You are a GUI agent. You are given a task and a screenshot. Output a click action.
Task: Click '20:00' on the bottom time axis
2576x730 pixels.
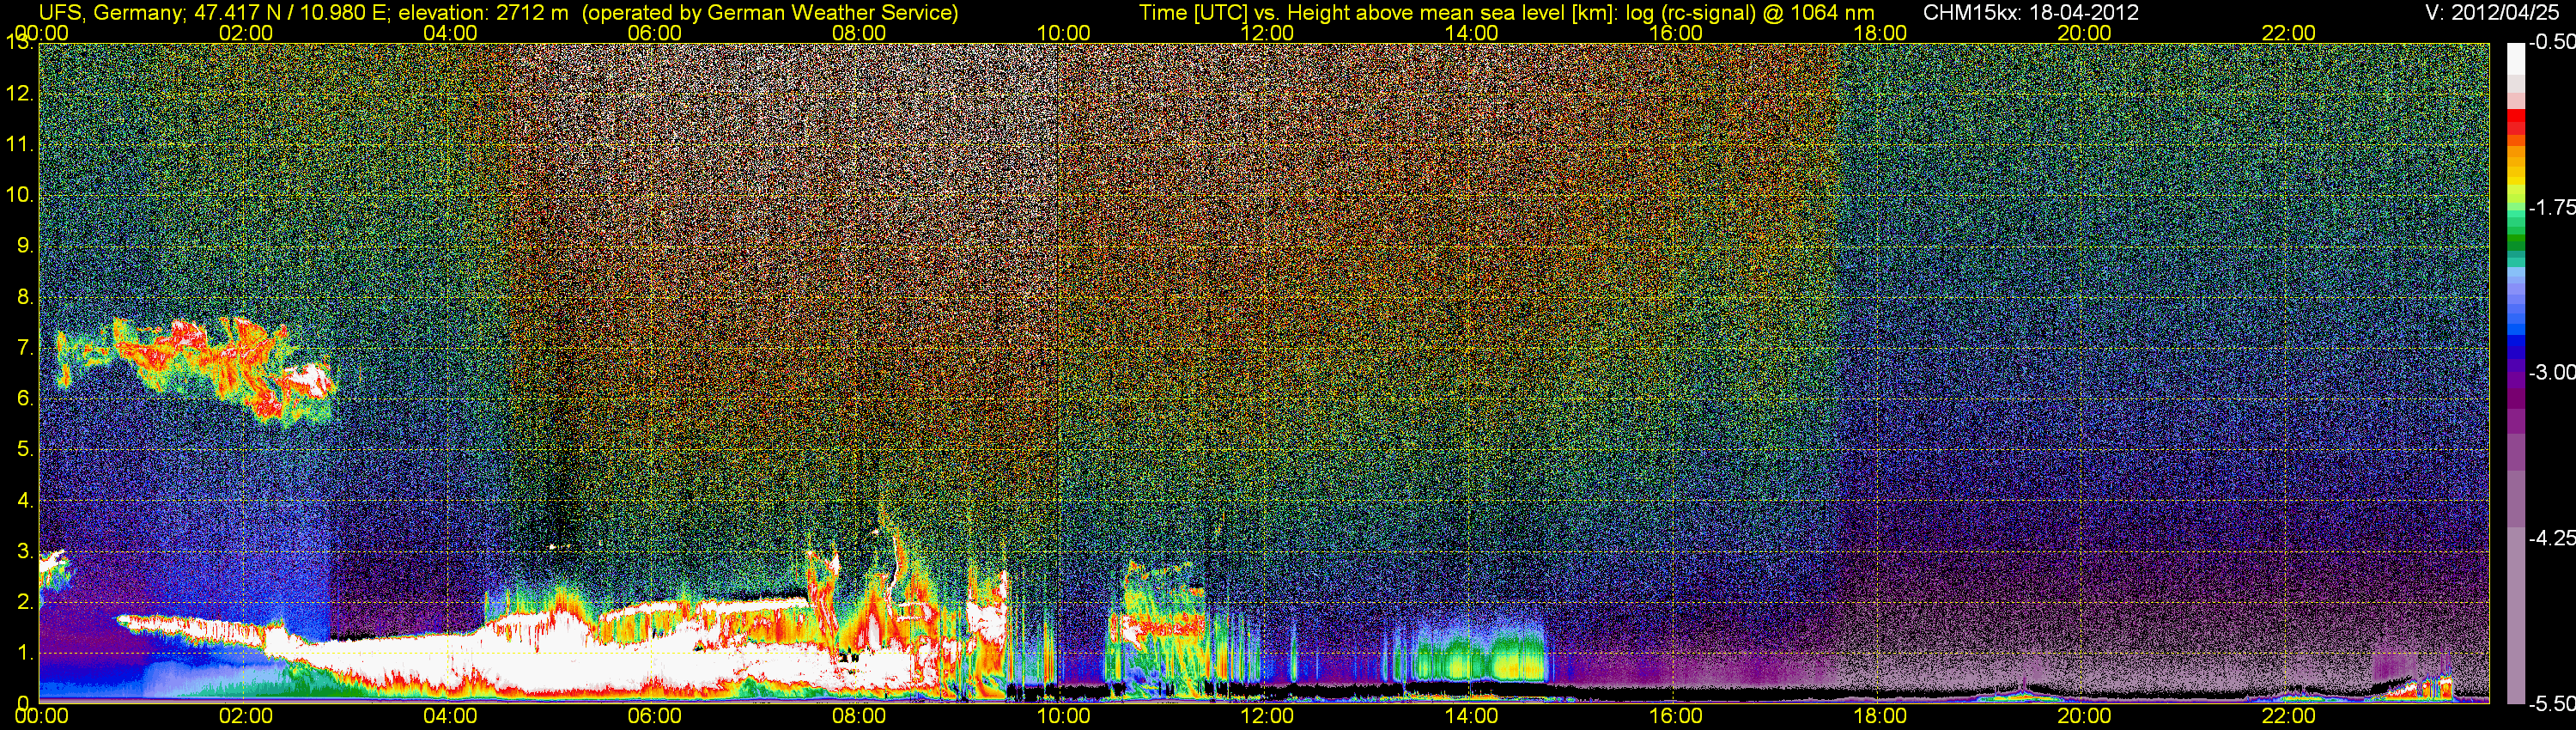[2084, 716]
